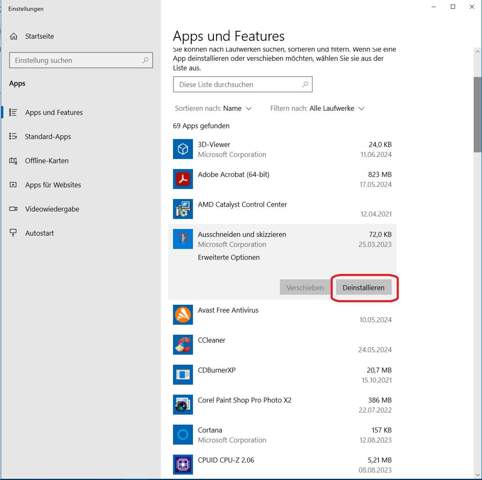Open the Sortieren nach Name dropdown
The height and width of the screenshot is (480, 482).
point(213,108)
